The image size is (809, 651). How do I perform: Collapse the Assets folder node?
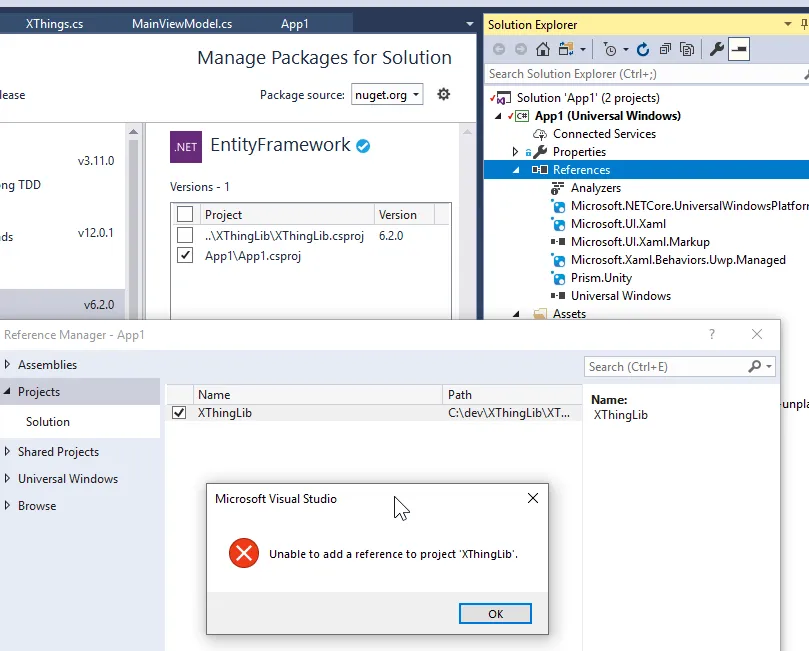point(516,314)
